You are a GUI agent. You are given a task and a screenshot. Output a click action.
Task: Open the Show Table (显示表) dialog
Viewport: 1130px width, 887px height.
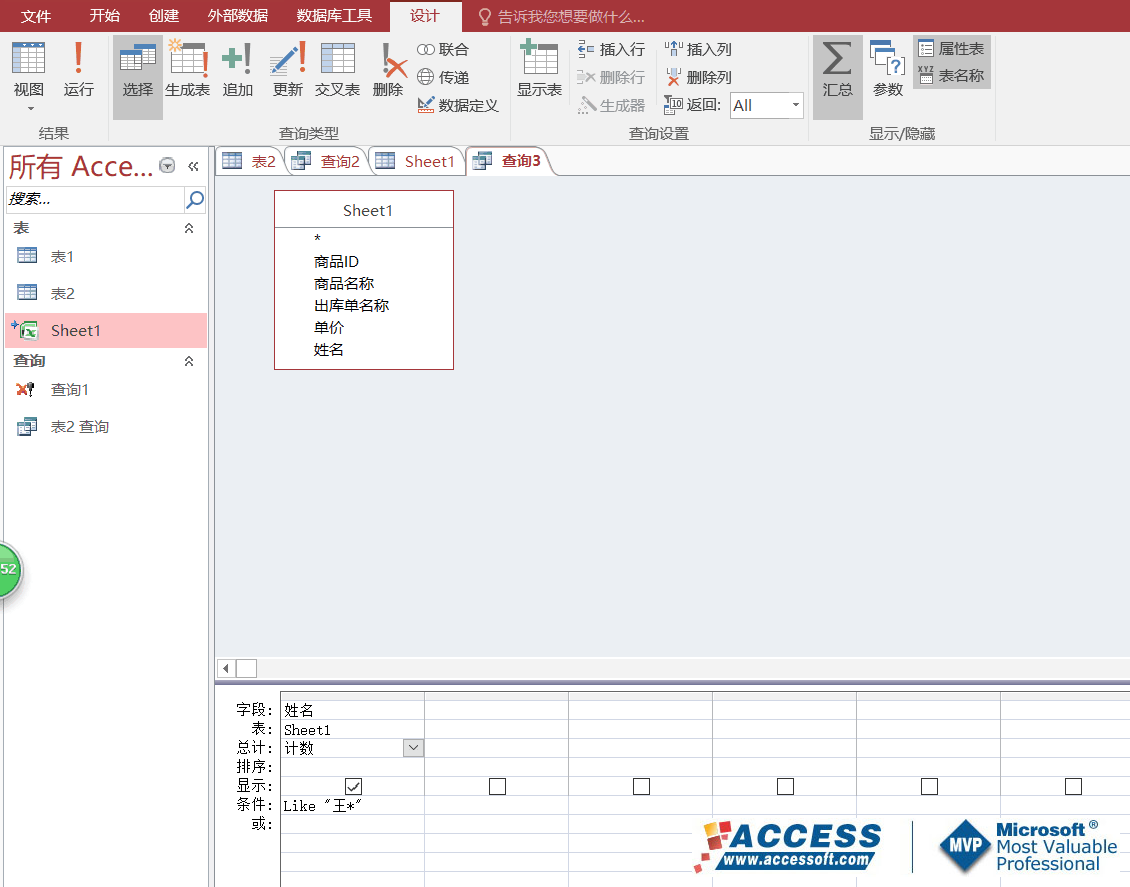coord(539,70)
